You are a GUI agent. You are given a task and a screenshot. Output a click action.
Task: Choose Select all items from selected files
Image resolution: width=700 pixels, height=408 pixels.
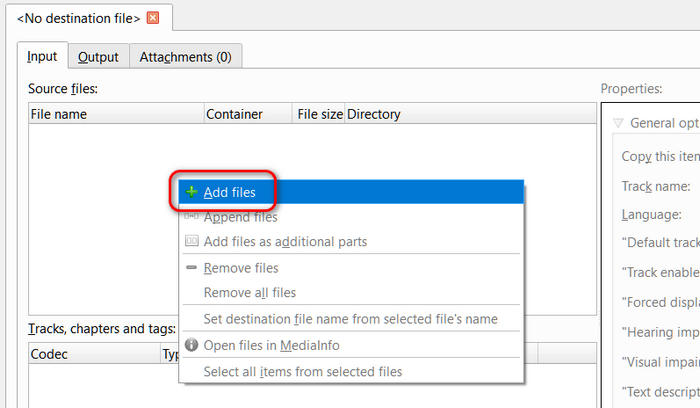click(x=351, y=371)
